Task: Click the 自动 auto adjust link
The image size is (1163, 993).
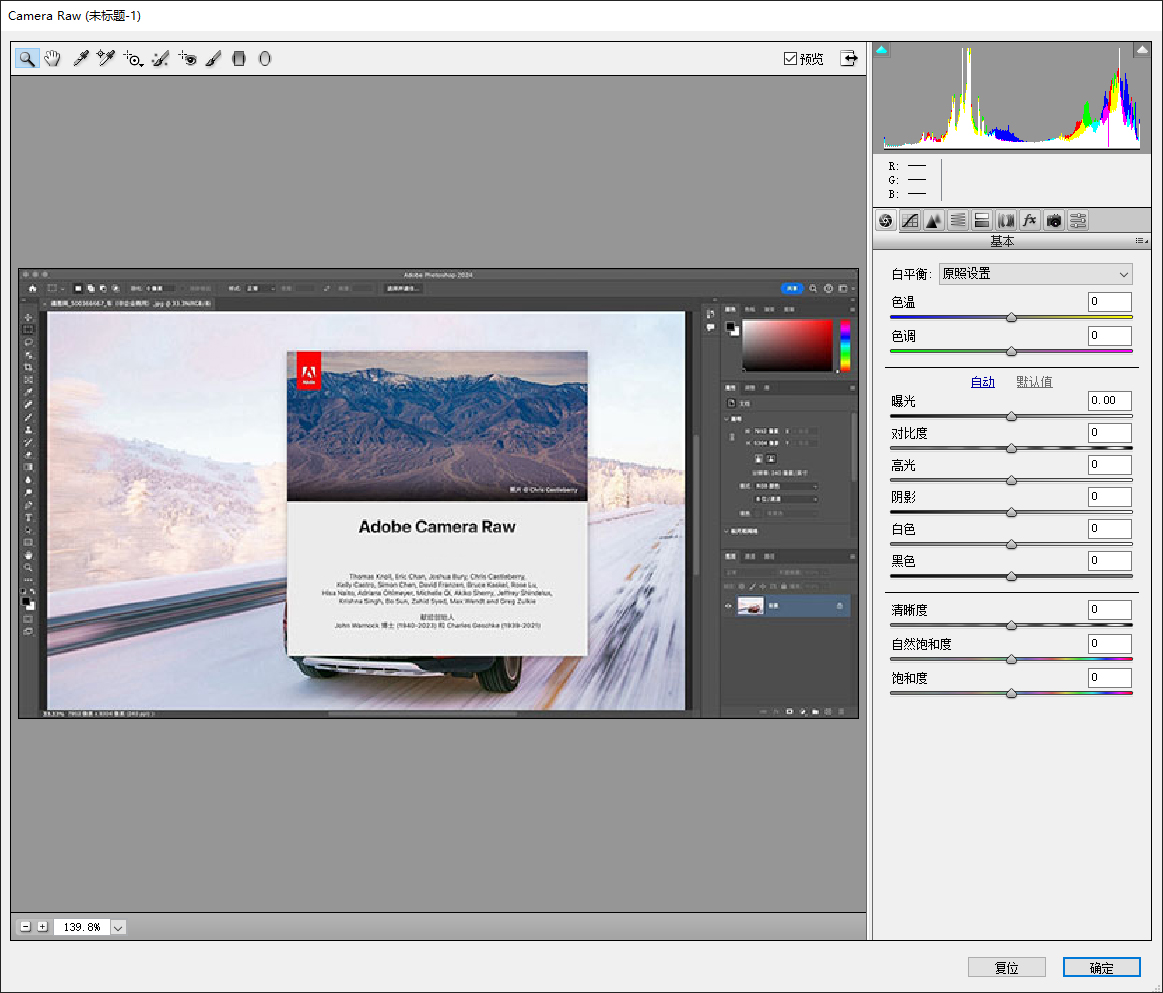Action: tap(981, 381)
